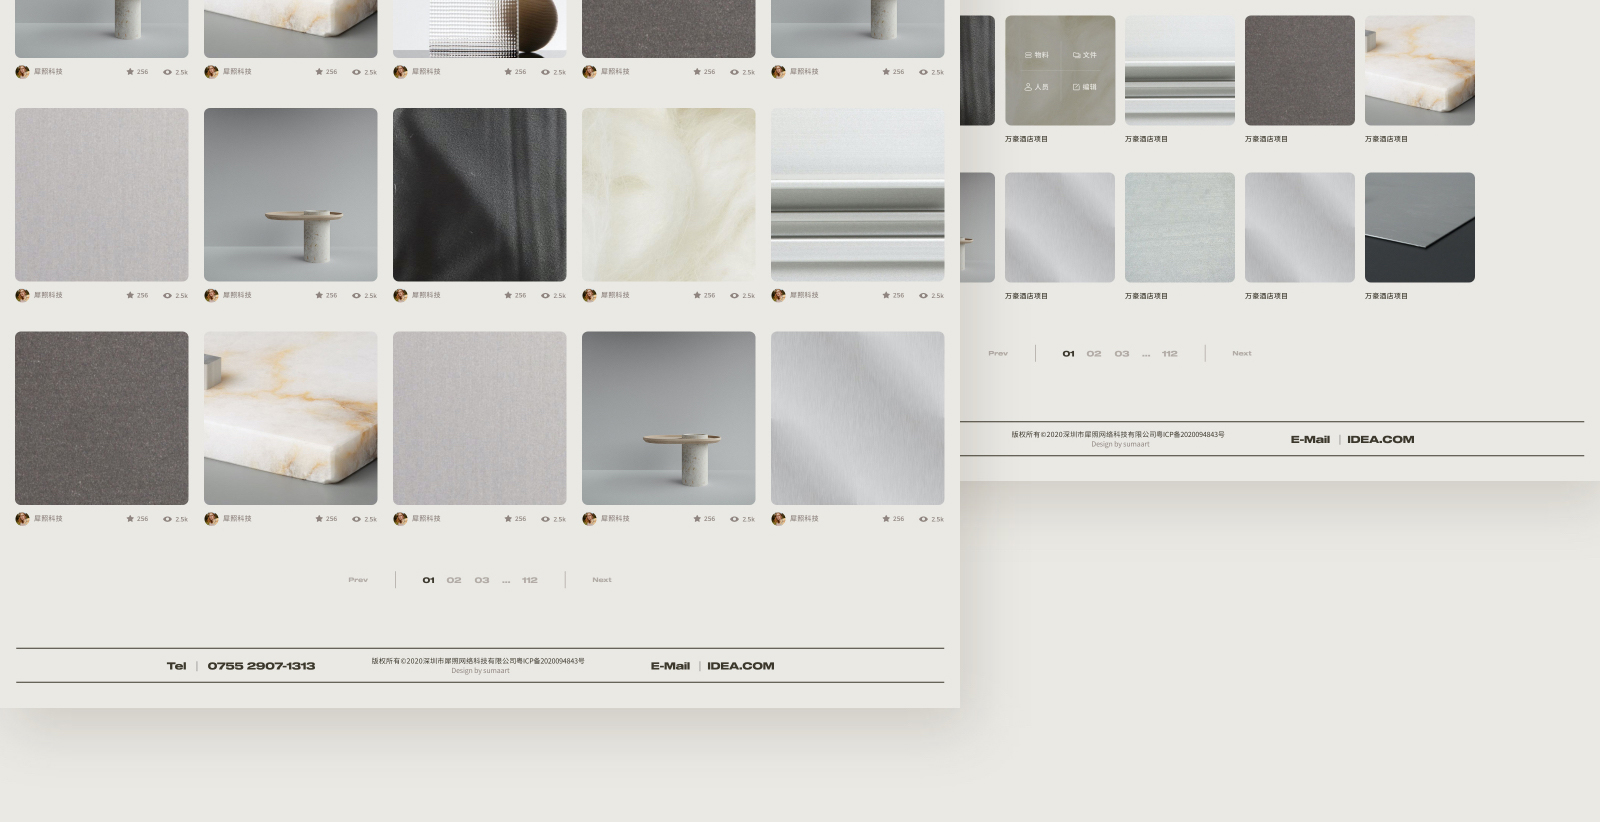This screenshot has width=1600, height=822.
Task: Click Next in the left gallery pagination
Action: [x=601, y=580]
